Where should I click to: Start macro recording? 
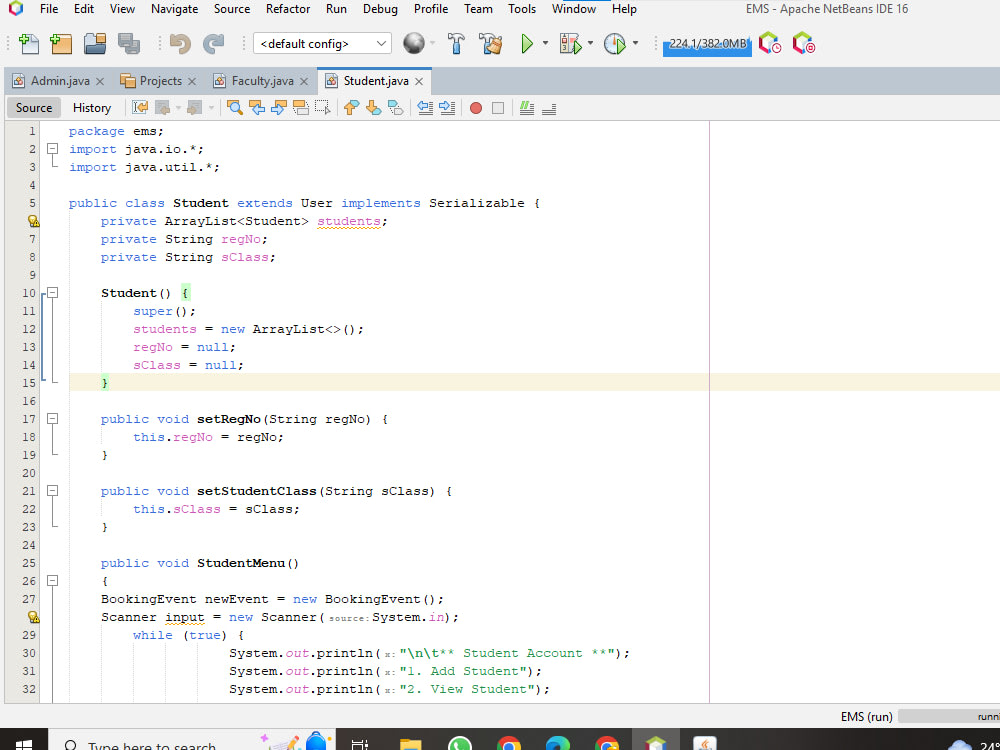(475, 107)
